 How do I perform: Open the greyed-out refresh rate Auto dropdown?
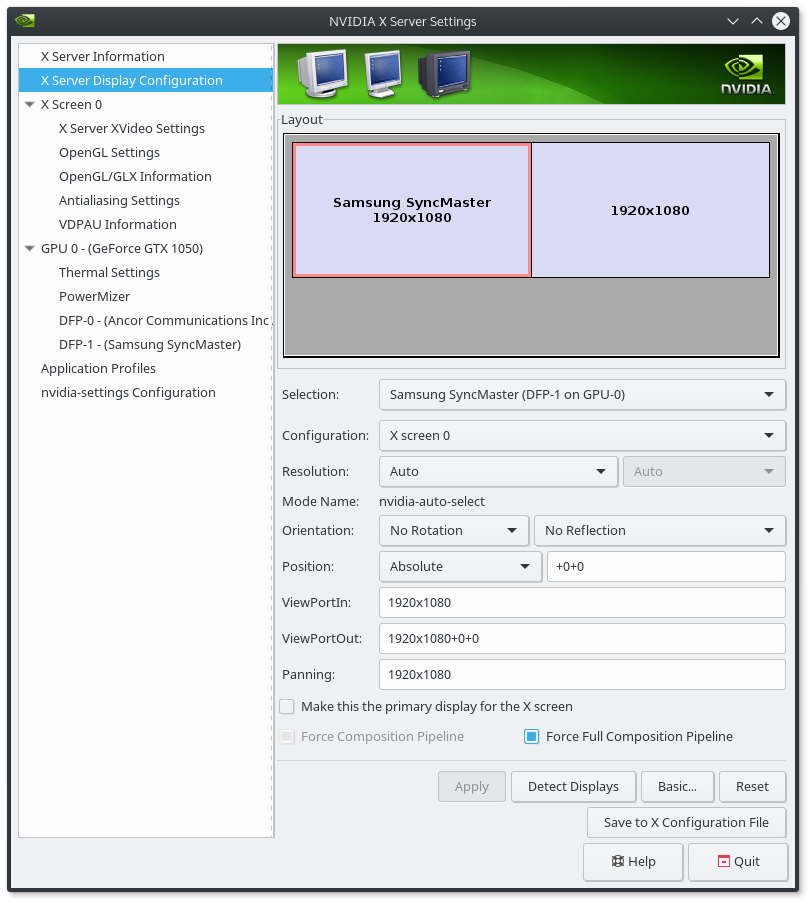tap(704, 472)
